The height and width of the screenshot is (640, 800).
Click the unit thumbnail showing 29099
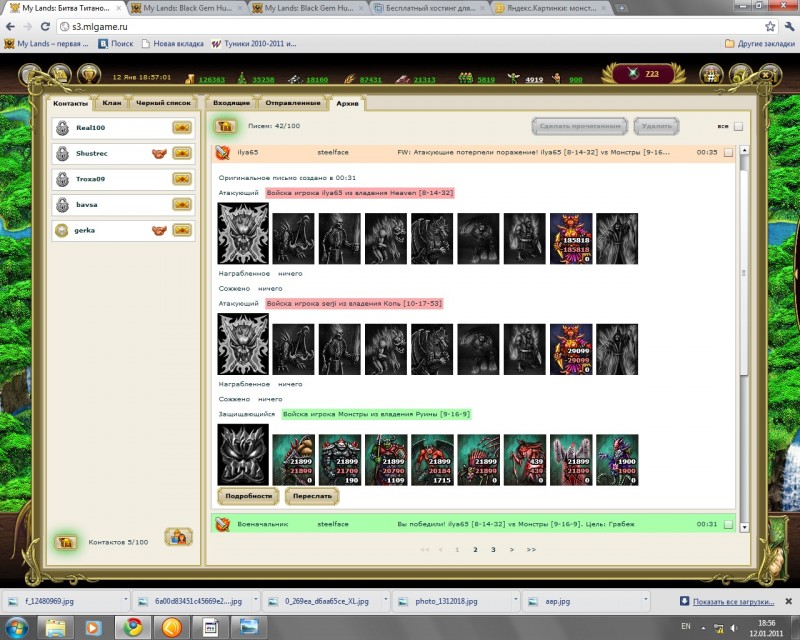(571, 349)
